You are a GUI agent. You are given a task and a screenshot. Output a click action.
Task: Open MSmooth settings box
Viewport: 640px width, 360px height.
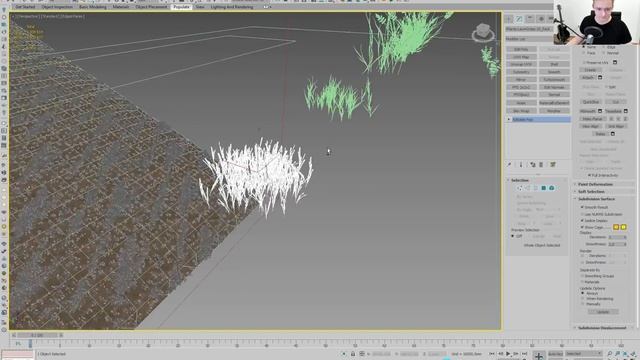[600, 111]
